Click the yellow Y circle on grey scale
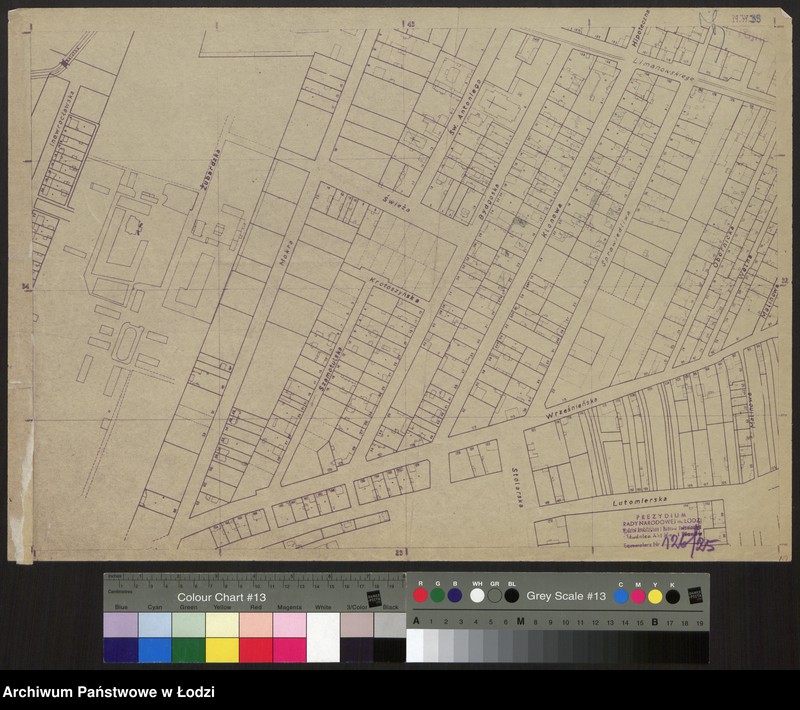Image resolution: width=800 pixels, height=710 pixels. tap(655, 596)
